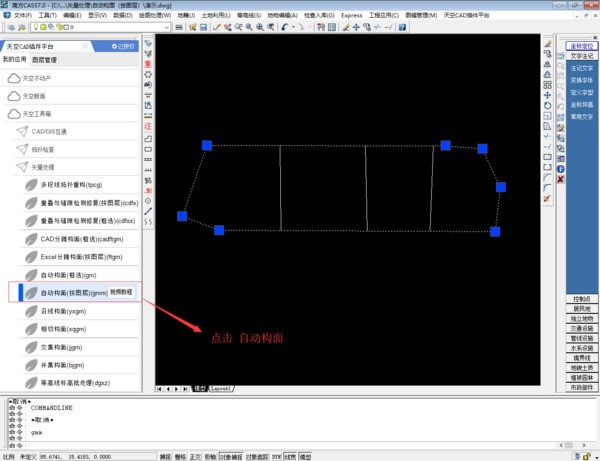Click the 视频教程 link
Screen dimensions: 600x461
(x=121, y=292)
